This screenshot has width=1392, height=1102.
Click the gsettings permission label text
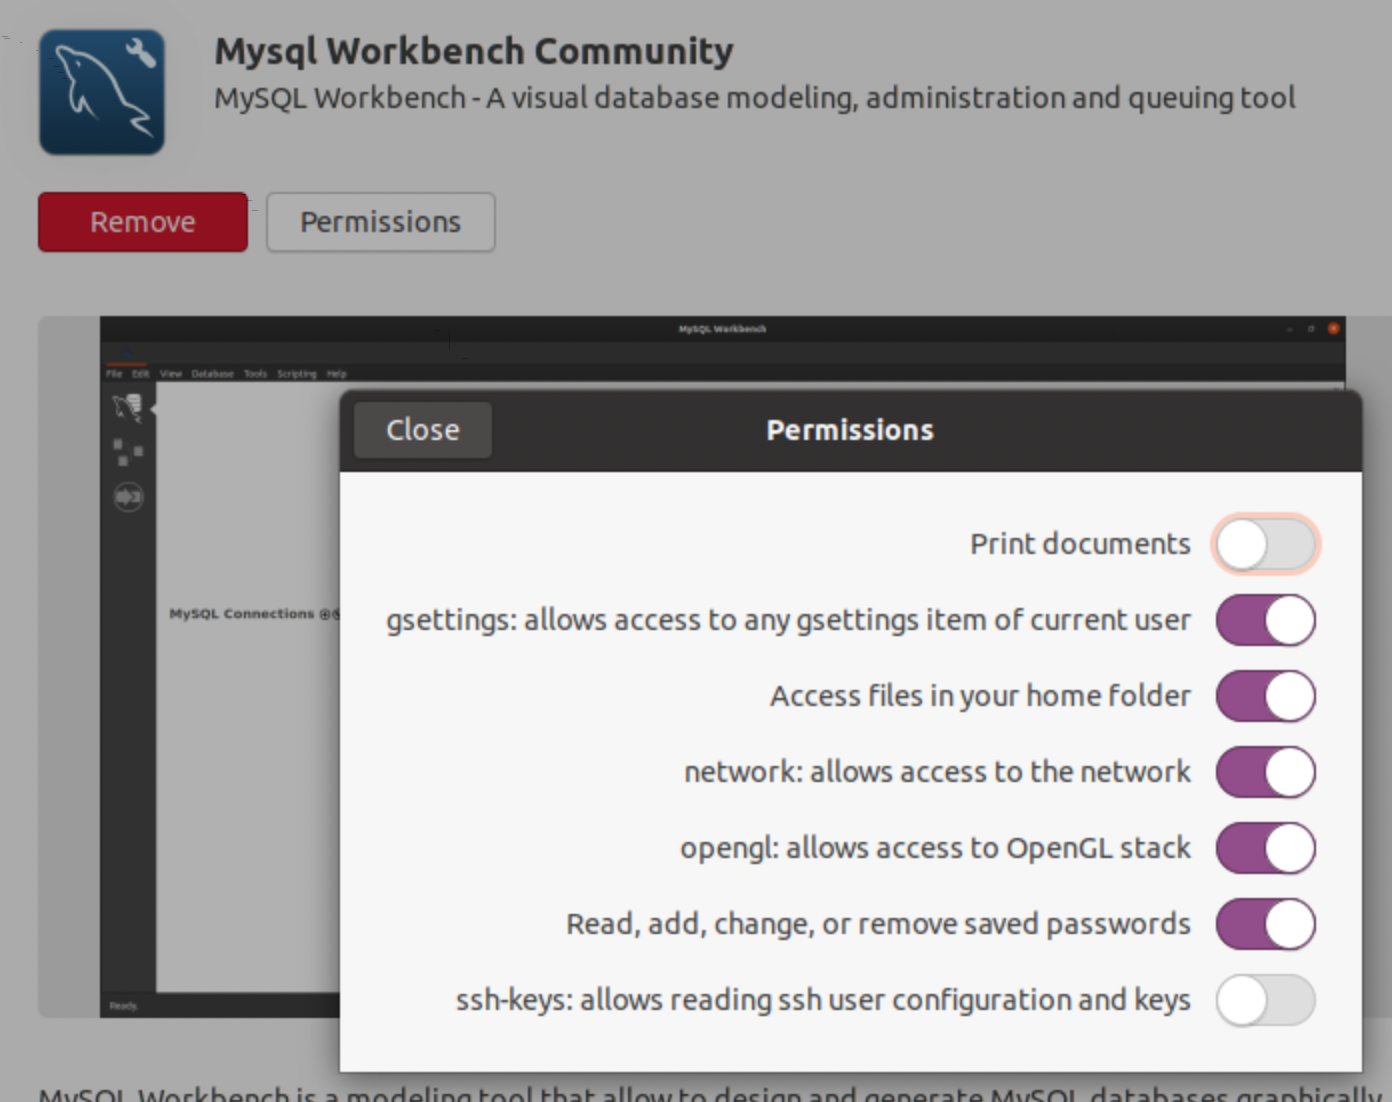coord(788,620)
